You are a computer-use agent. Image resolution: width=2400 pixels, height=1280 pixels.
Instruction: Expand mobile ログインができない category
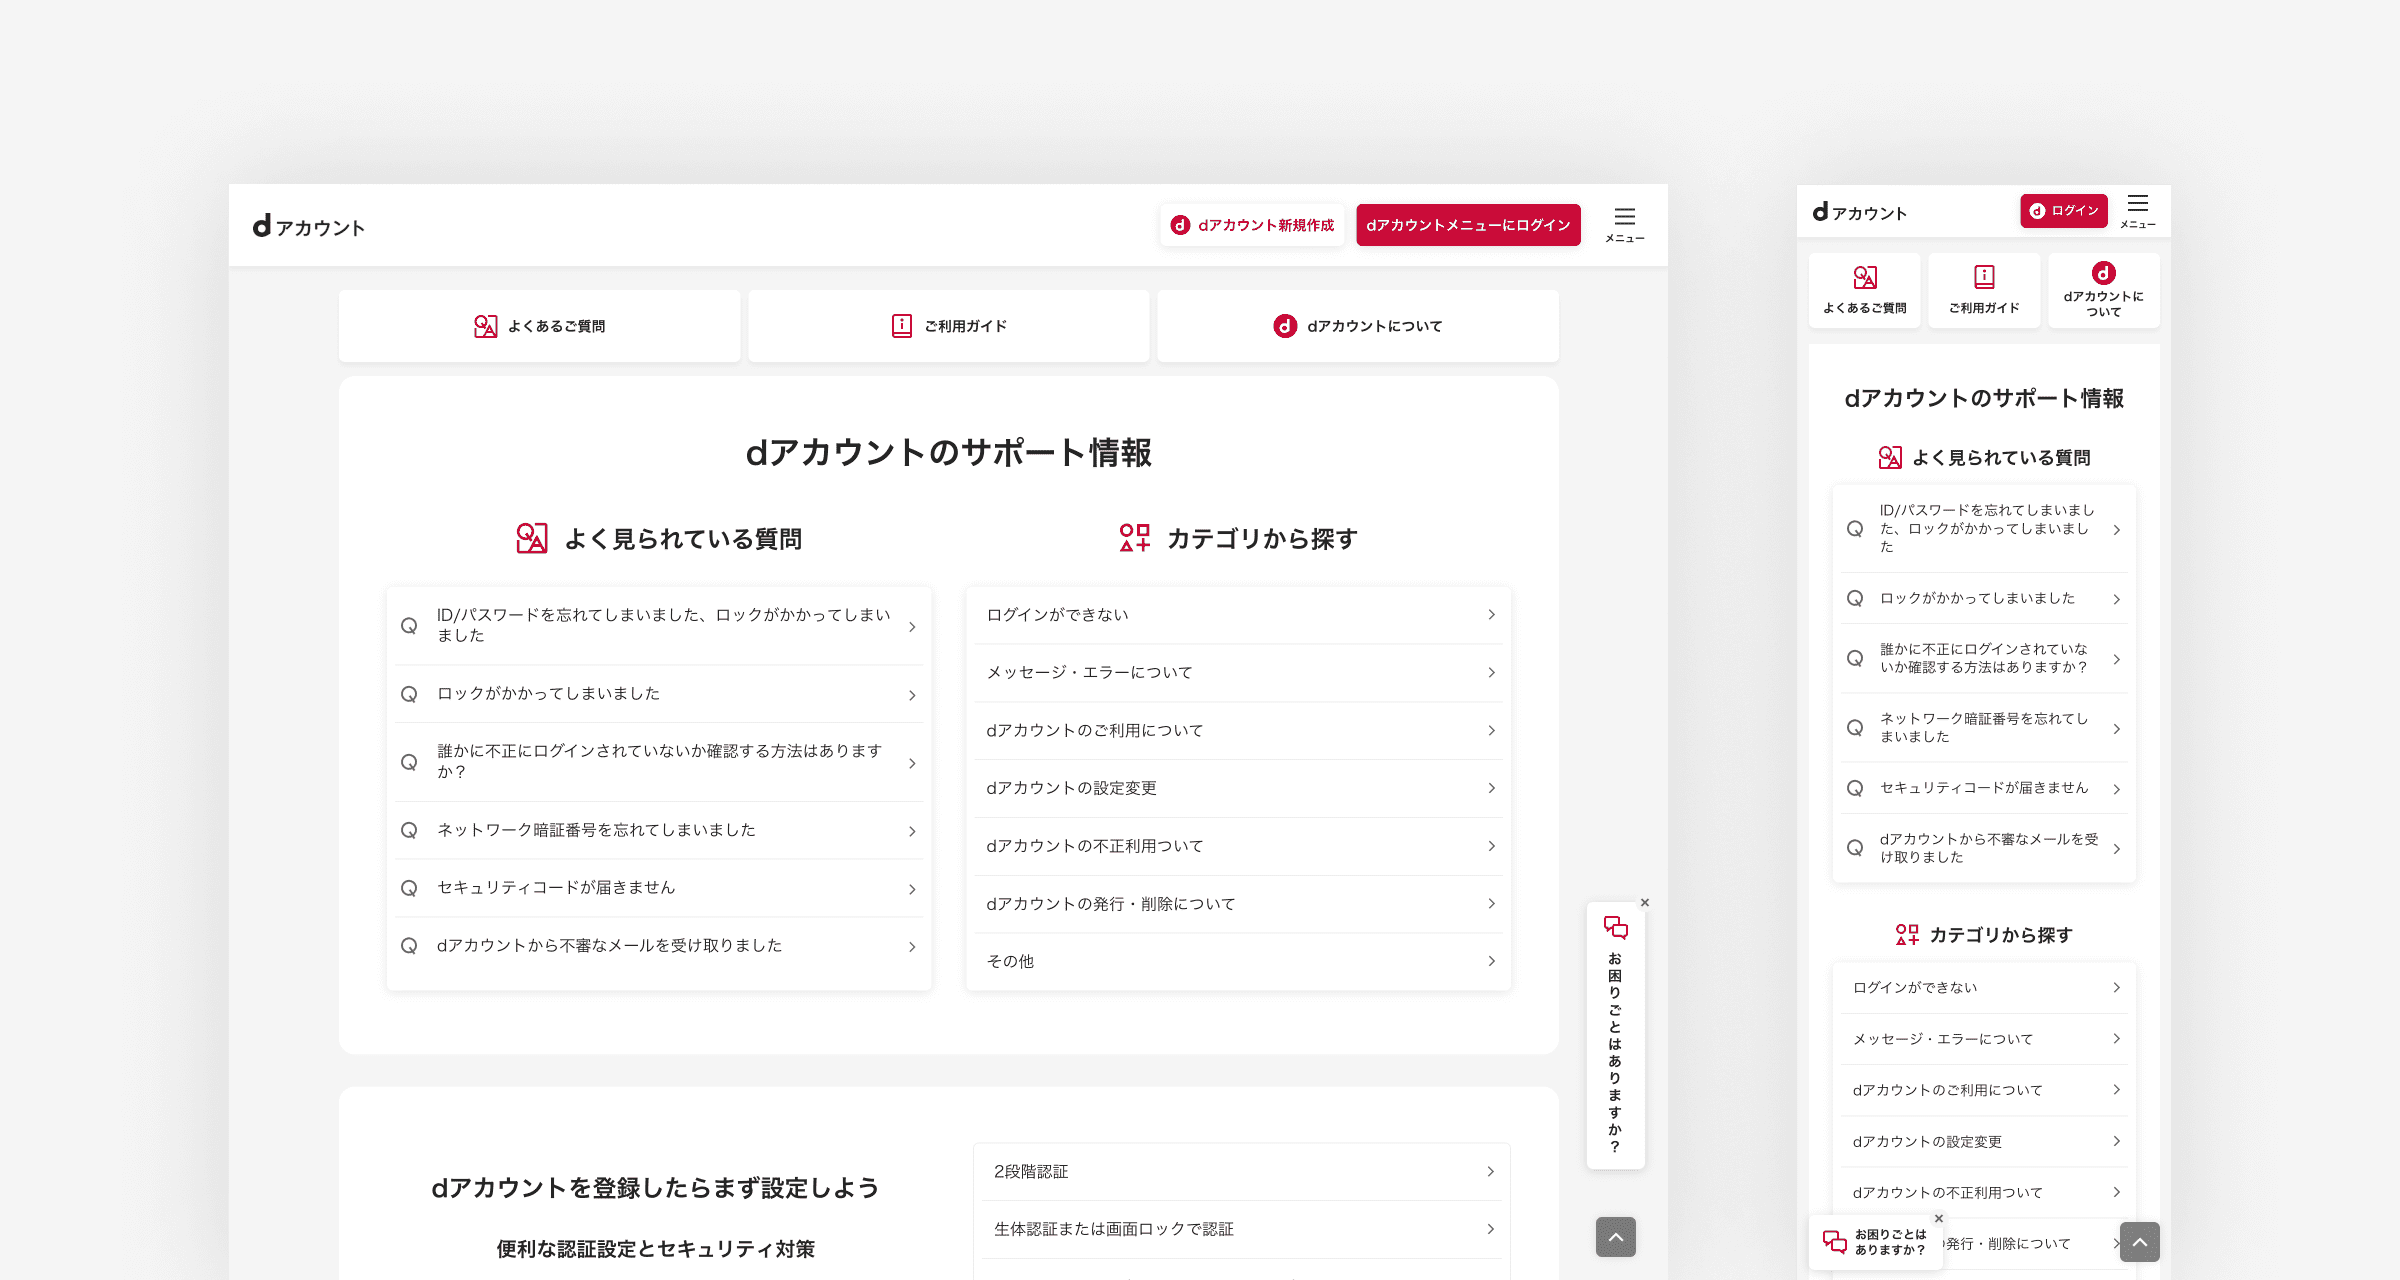(1984, 988)
